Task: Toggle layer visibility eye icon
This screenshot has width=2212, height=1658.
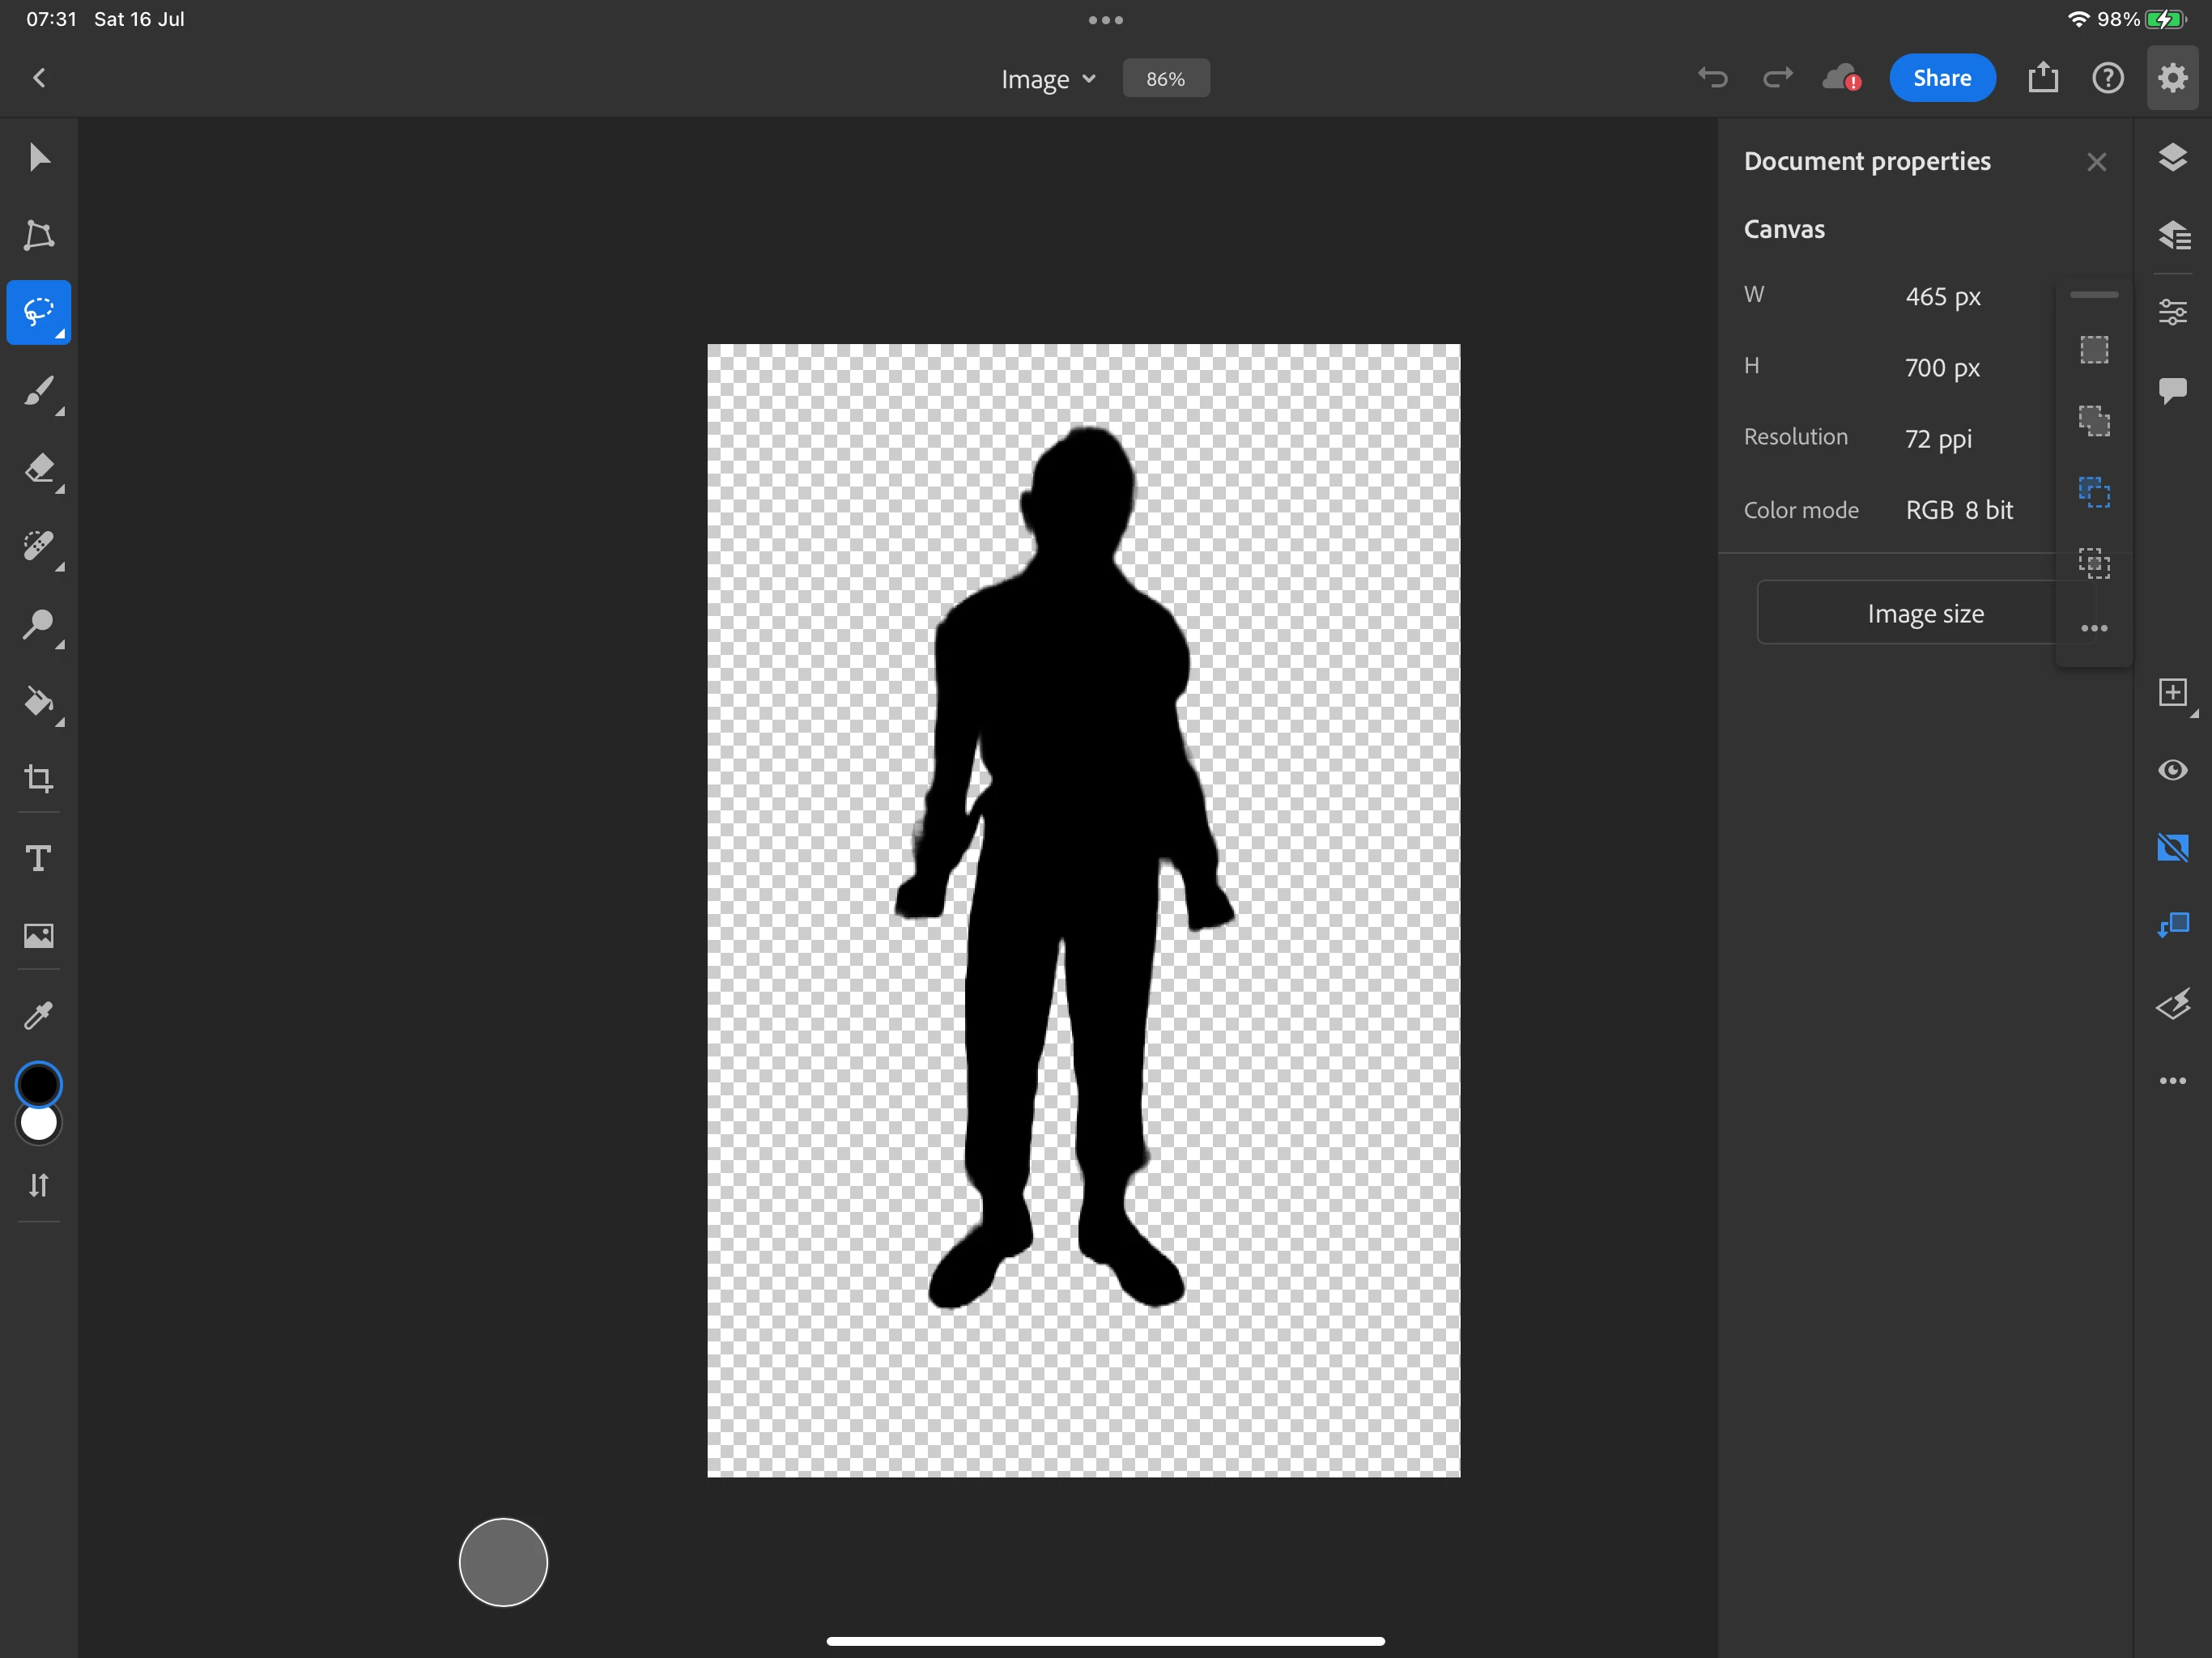Action: point(2172,770)
